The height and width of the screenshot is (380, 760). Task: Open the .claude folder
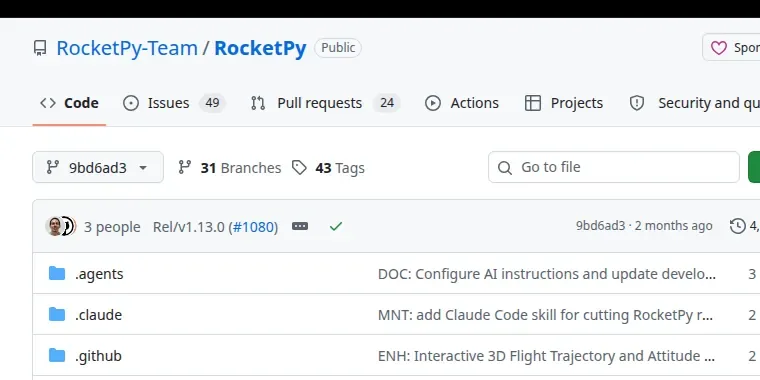[x=98, y=315]
